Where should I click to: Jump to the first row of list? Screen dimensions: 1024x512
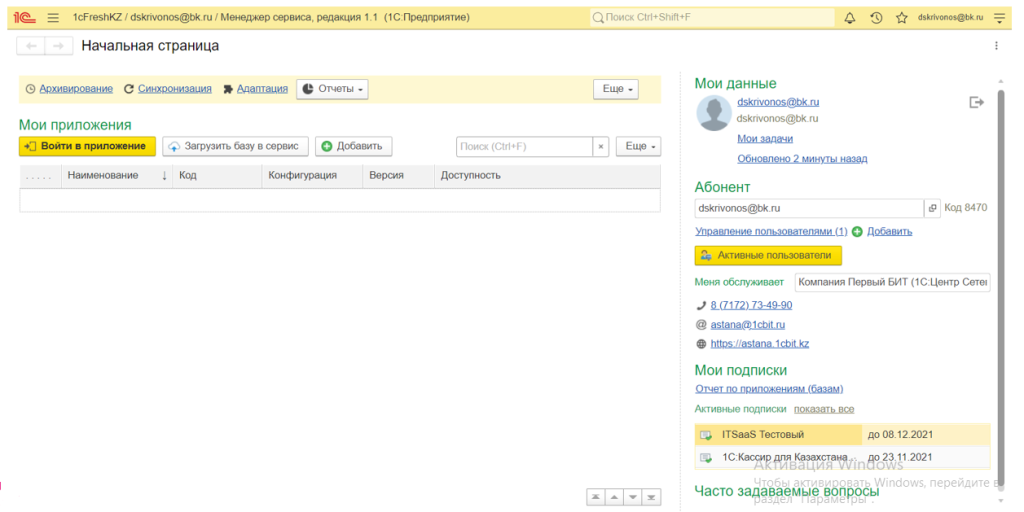(x=595, y=496)
